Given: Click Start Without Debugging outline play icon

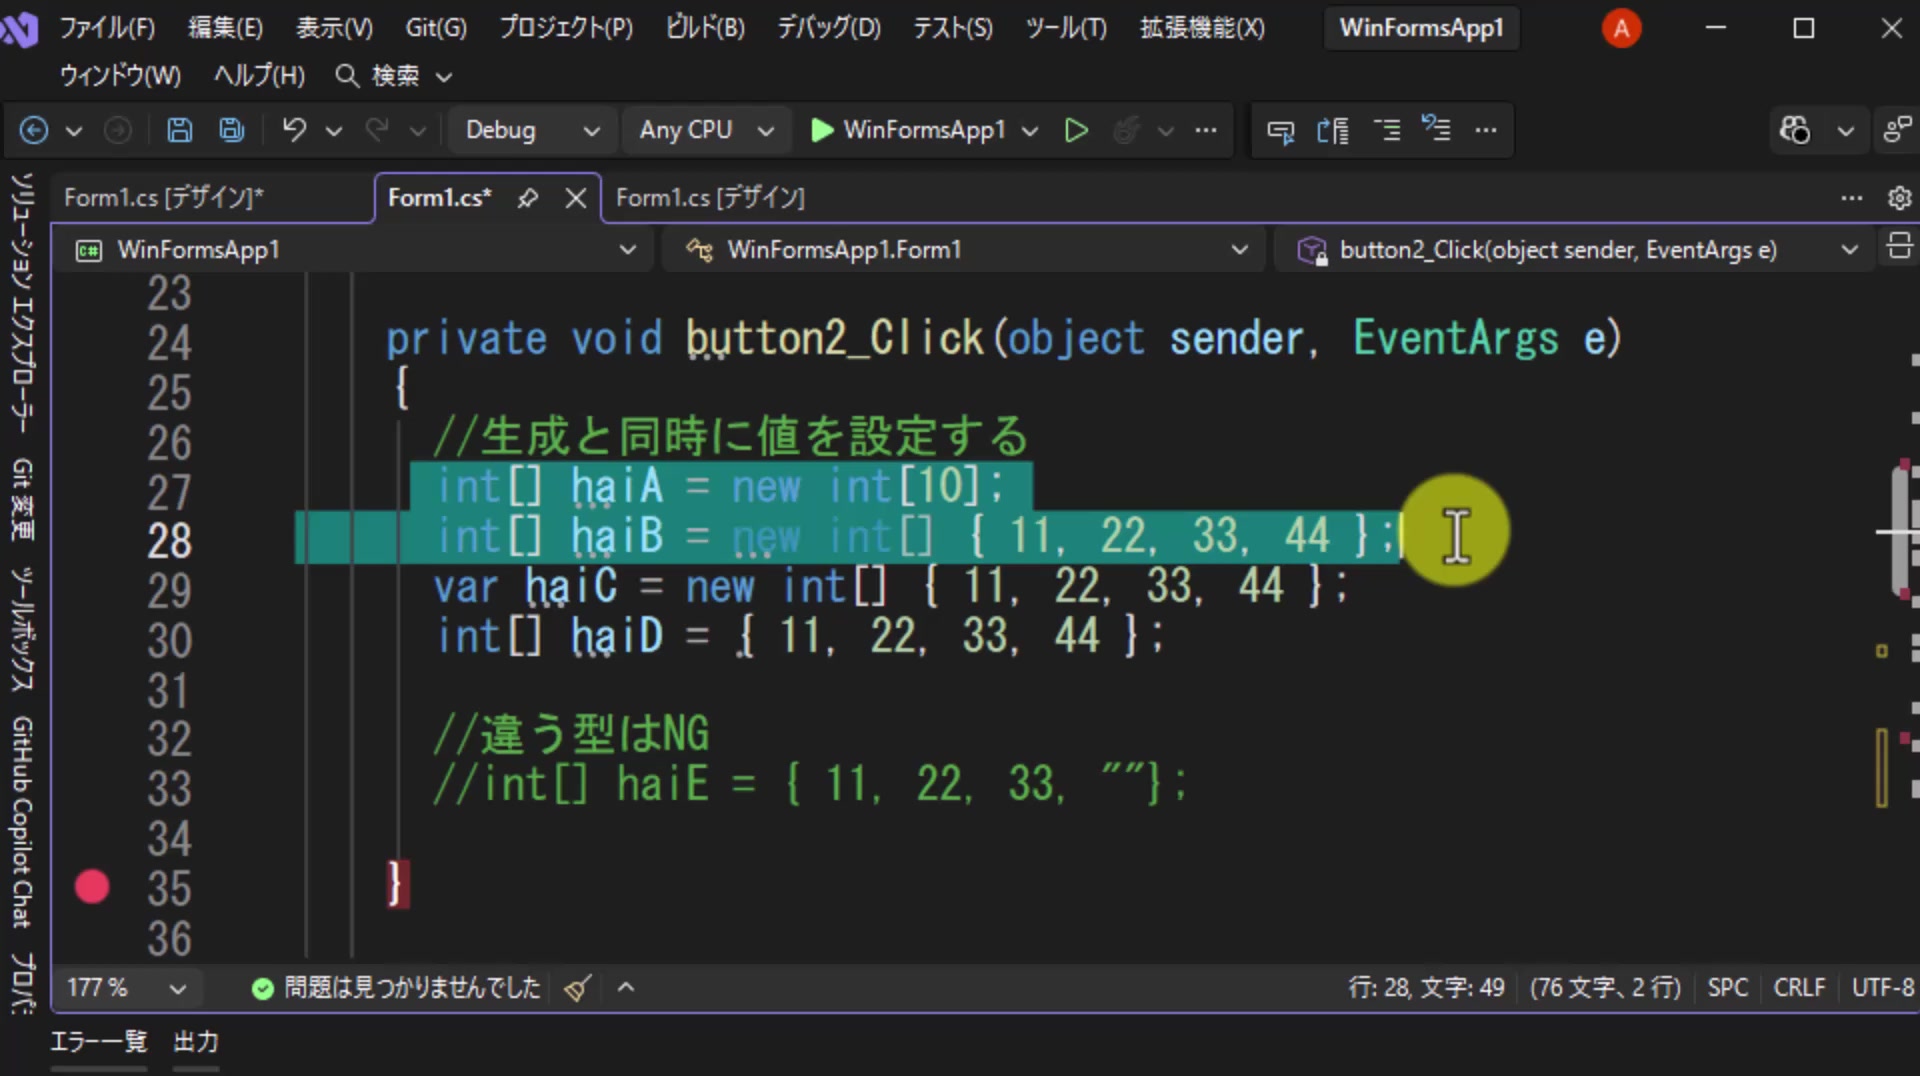Looking at the screenshot, I should coord(1076,130).
